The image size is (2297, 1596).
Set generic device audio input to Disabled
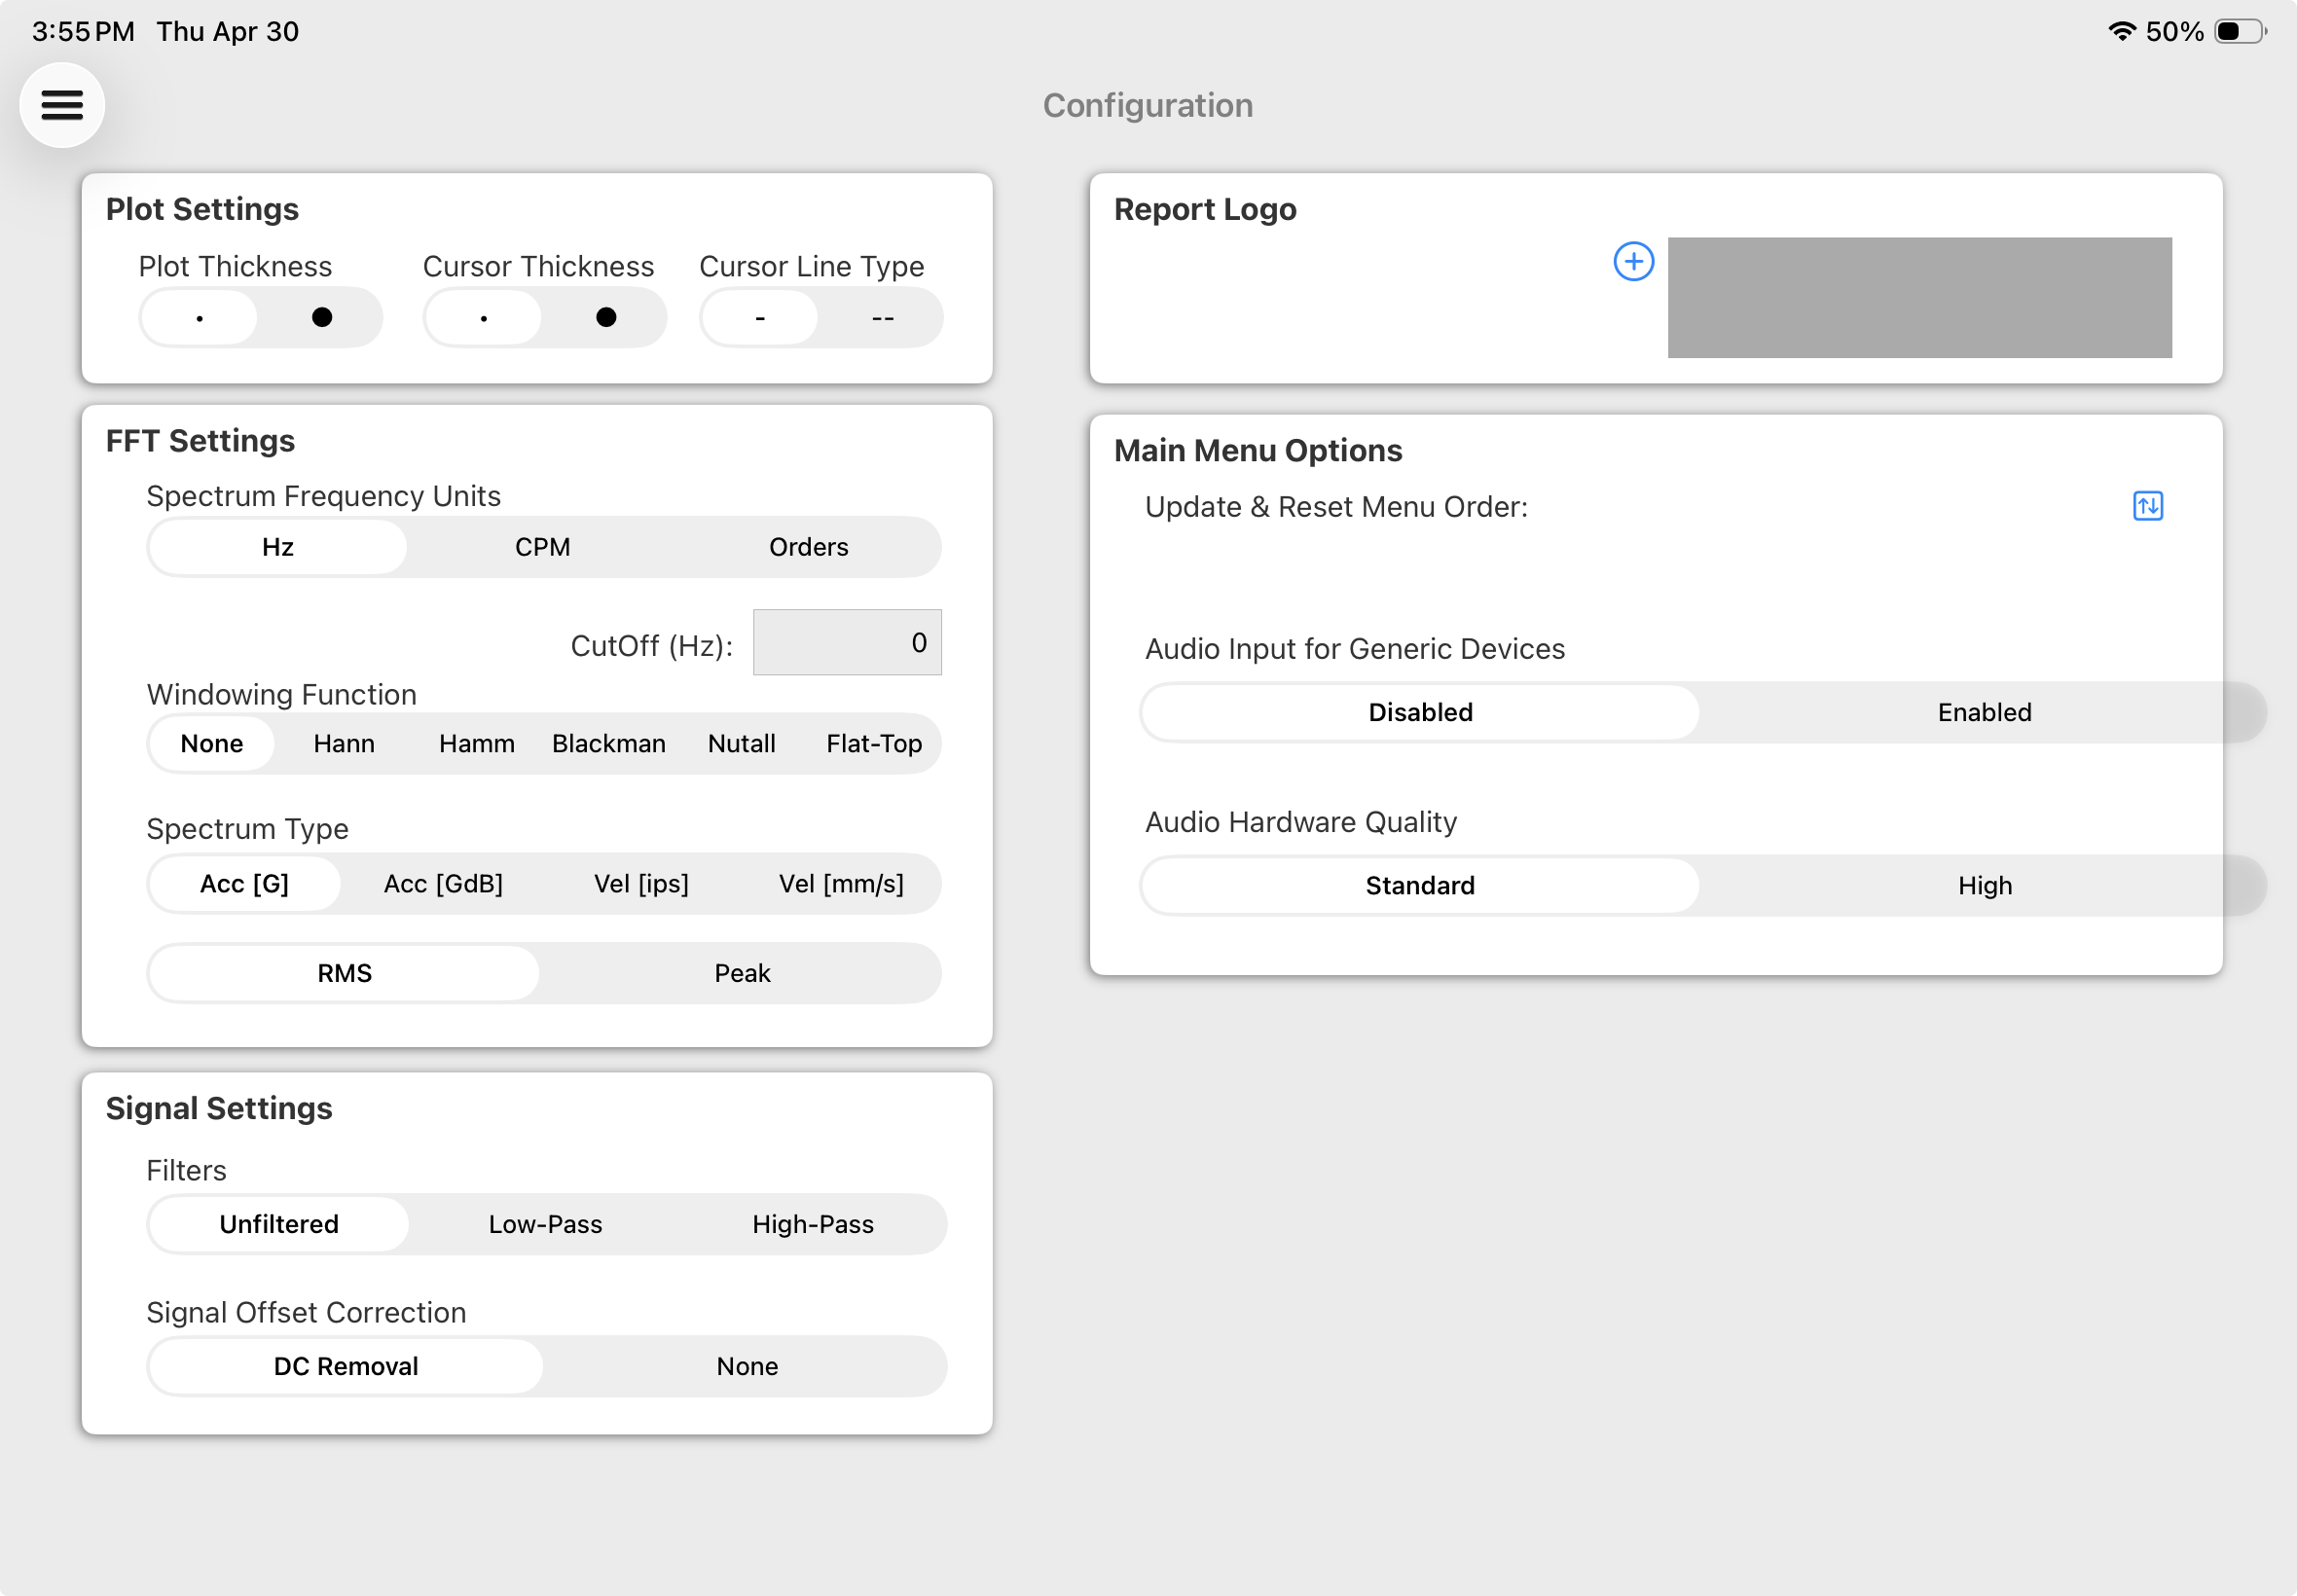click(1420, 712)
